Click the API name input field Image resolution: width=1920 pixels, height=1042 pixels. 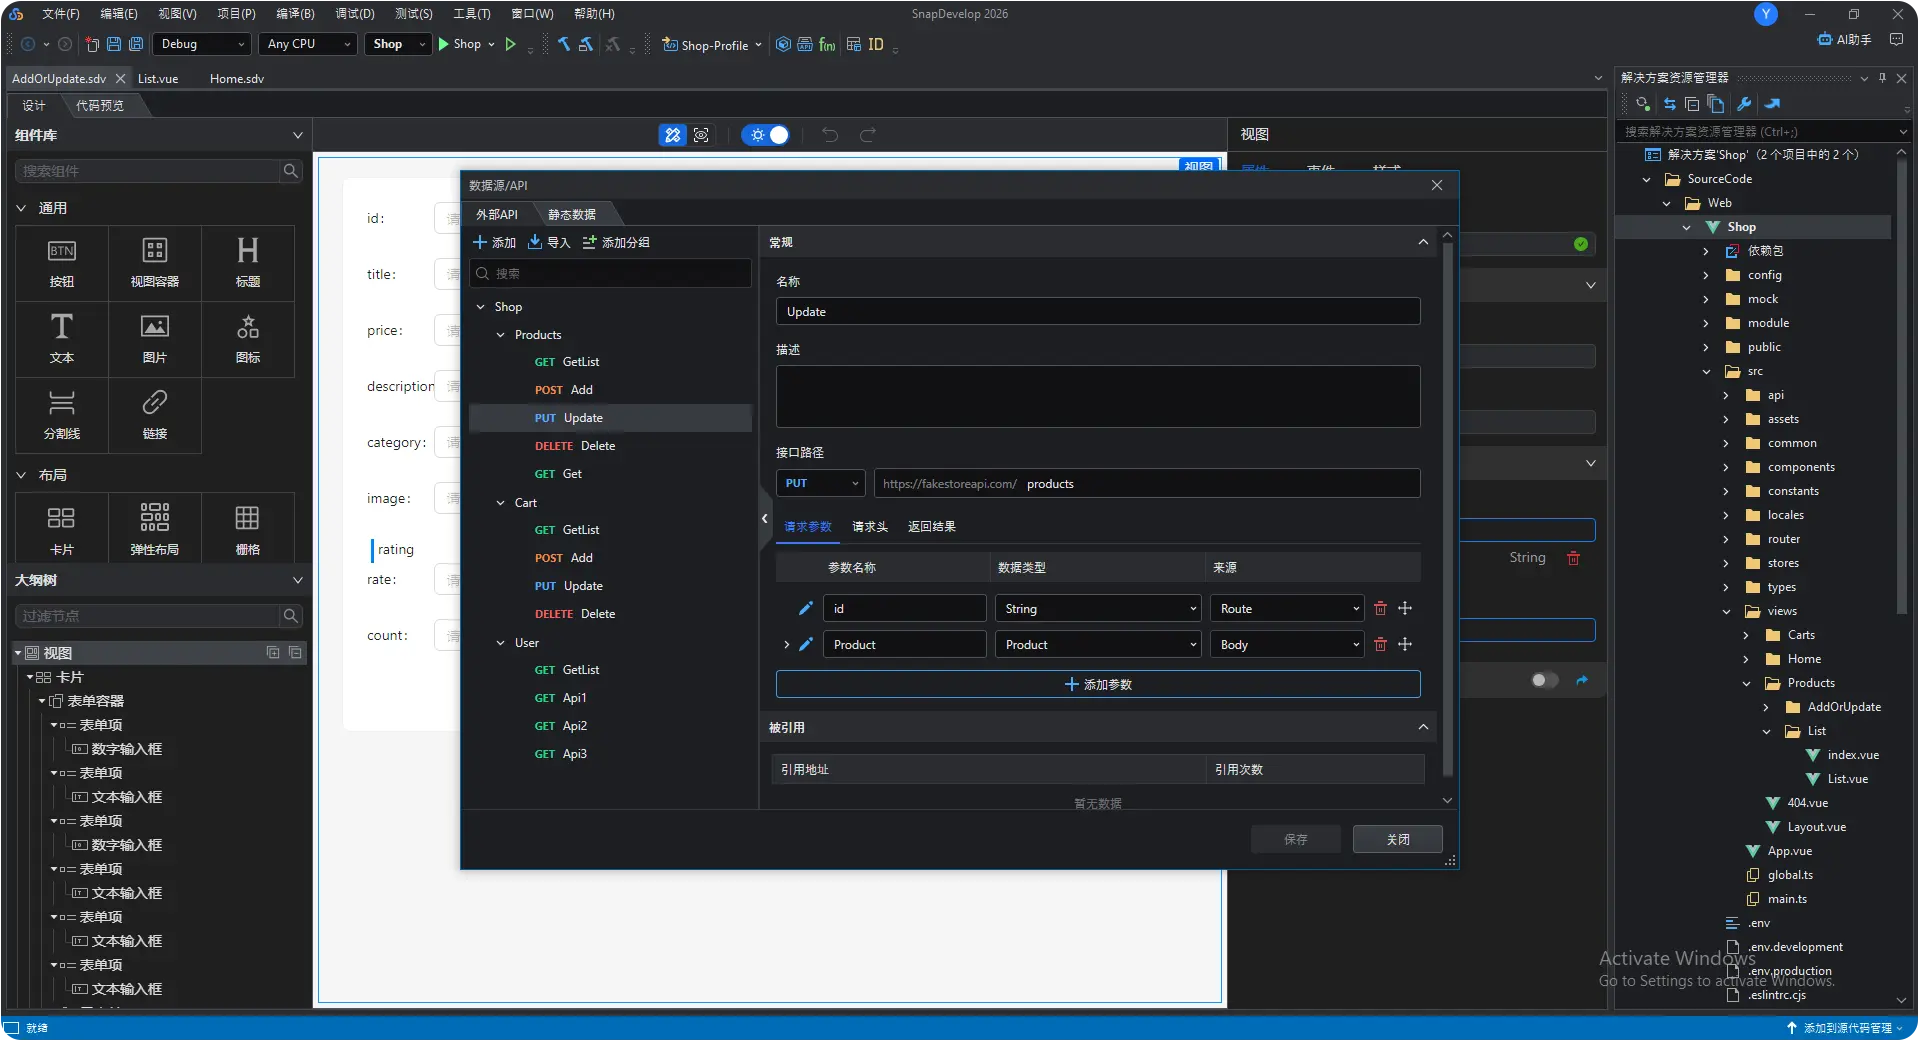(x=1097, y=312)
